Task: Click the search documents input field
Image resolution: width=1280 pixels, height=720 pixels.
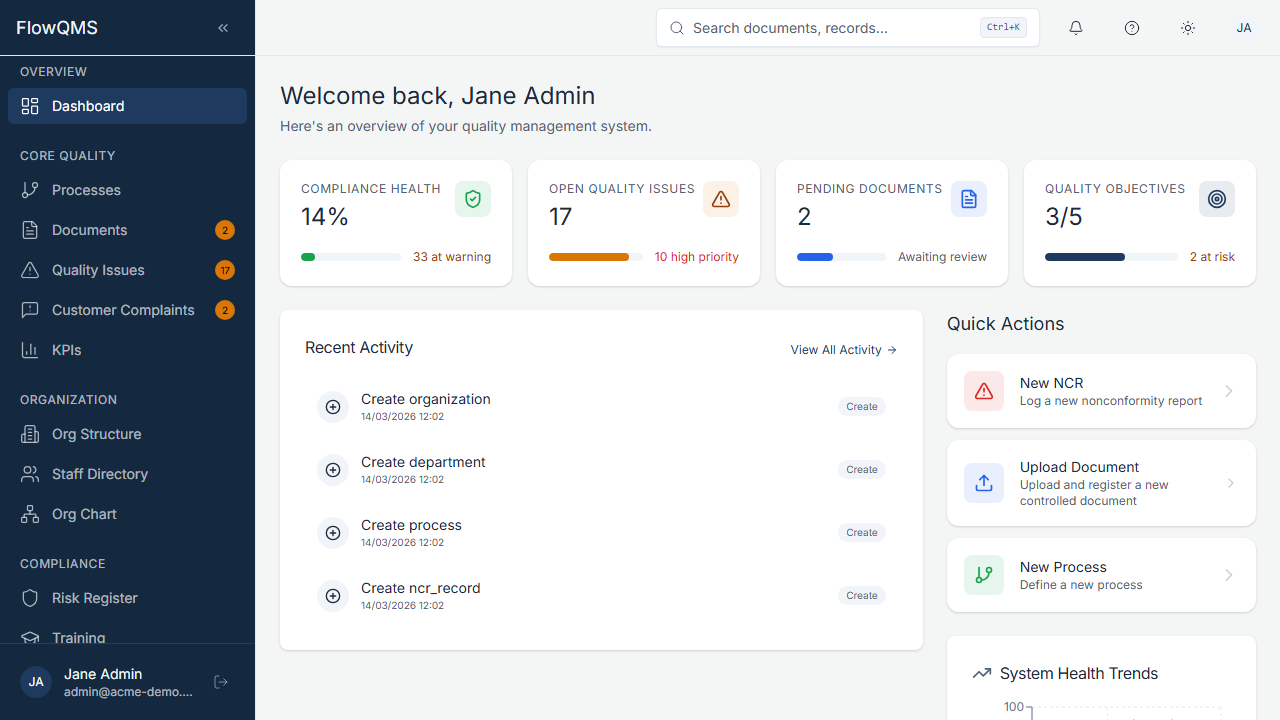Action: coord(847,28)
